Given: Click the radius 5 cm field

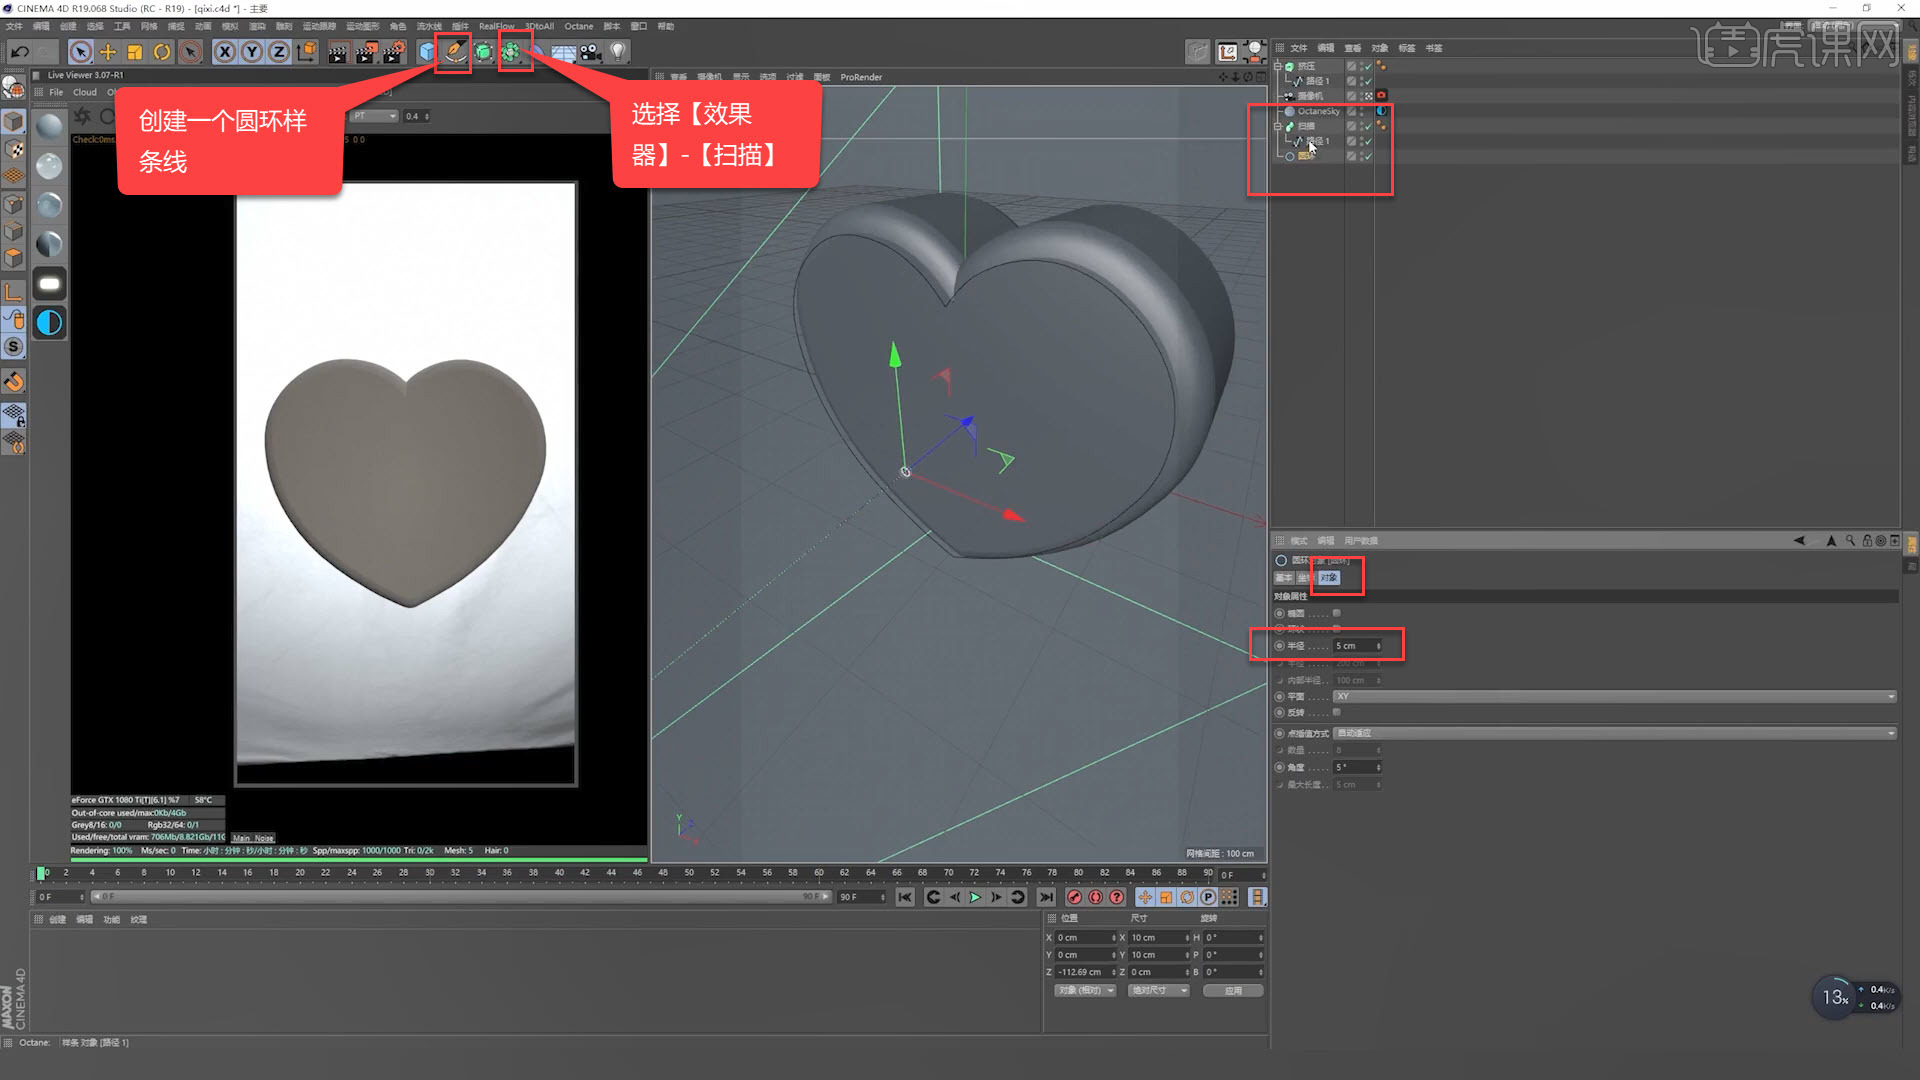Looking at the screenshot, I should point(1357,646).
